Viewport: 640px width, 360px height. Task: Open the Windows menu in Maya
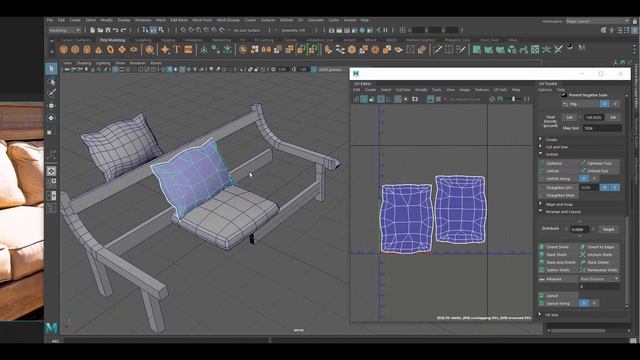click(x=143, y=20)
